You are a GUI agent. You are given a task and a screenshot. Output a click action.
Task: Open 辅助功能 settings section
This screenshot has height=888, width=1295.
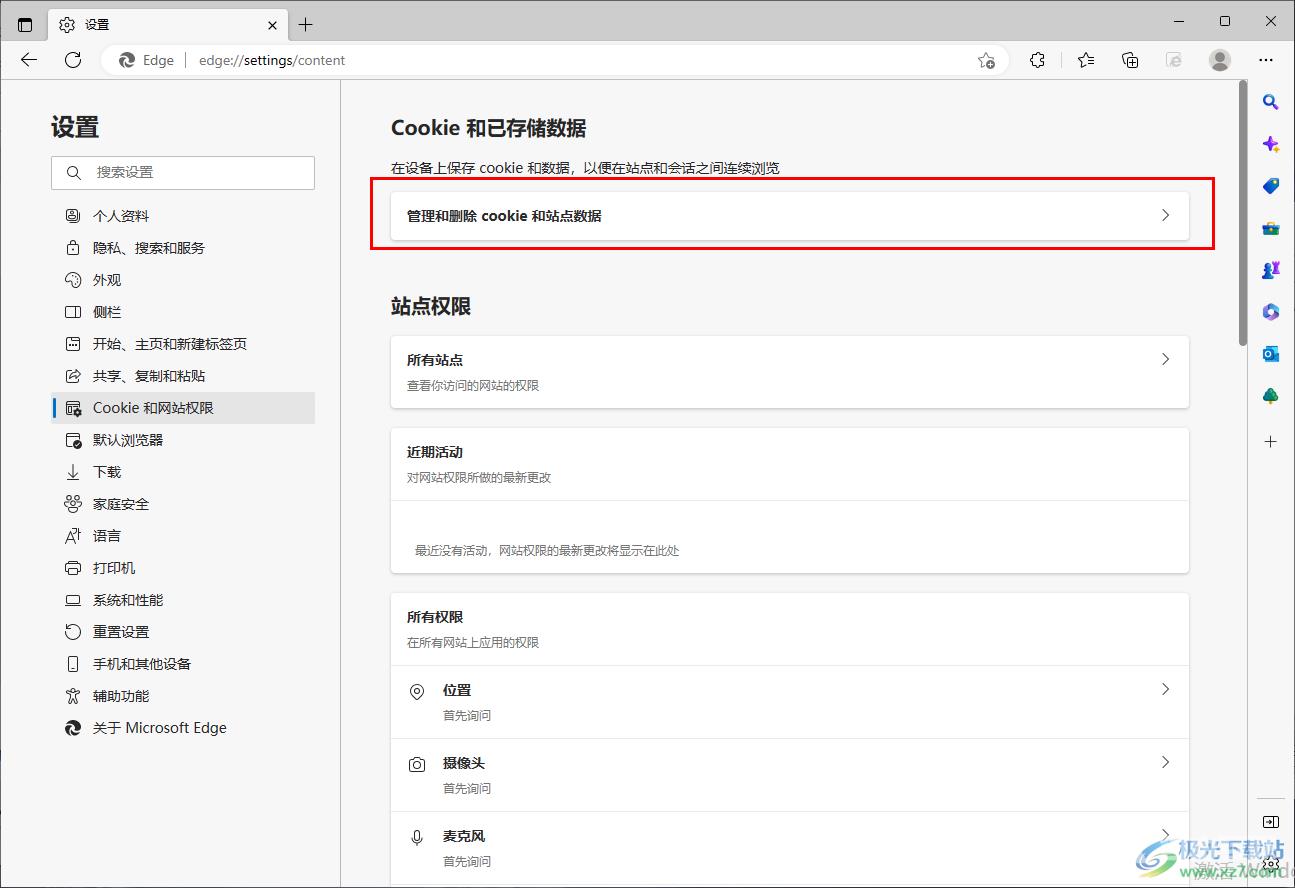click(x=183, y=696)
